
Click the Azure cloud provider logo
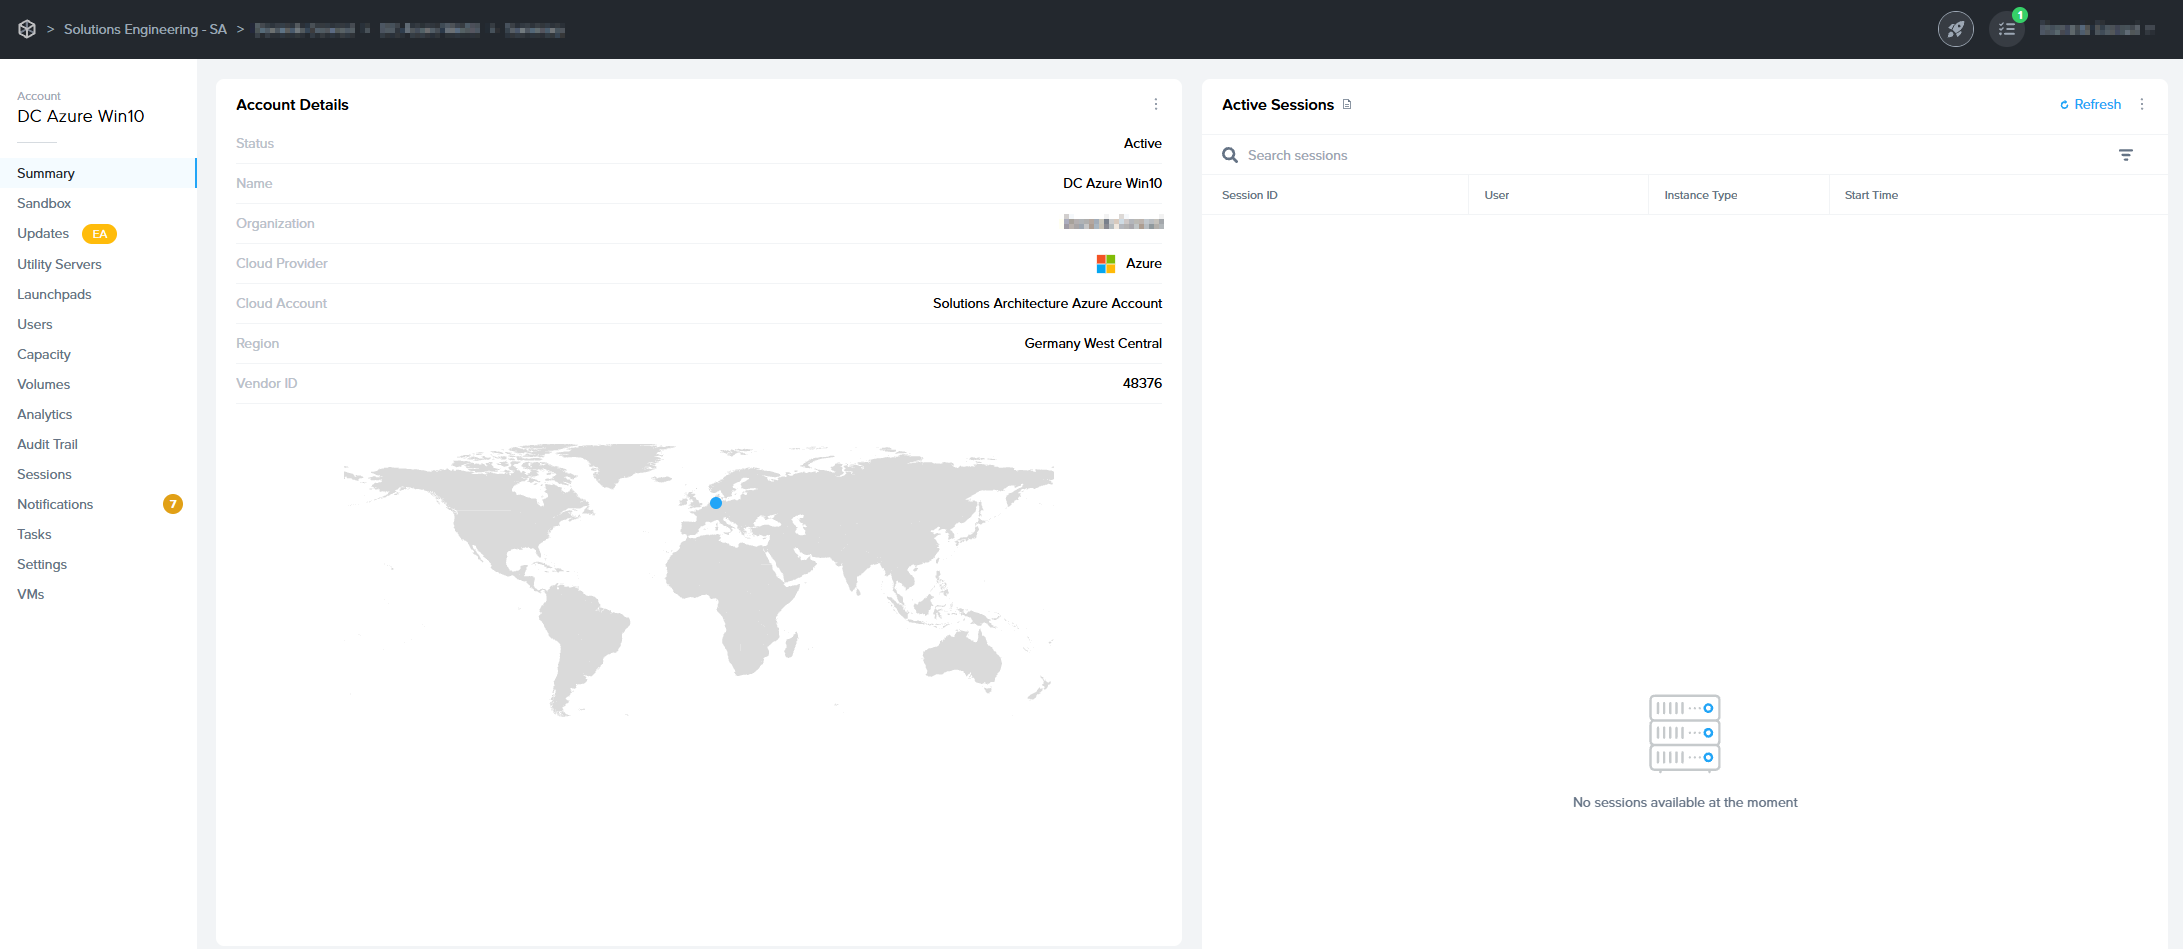(x=1105, y=264)
